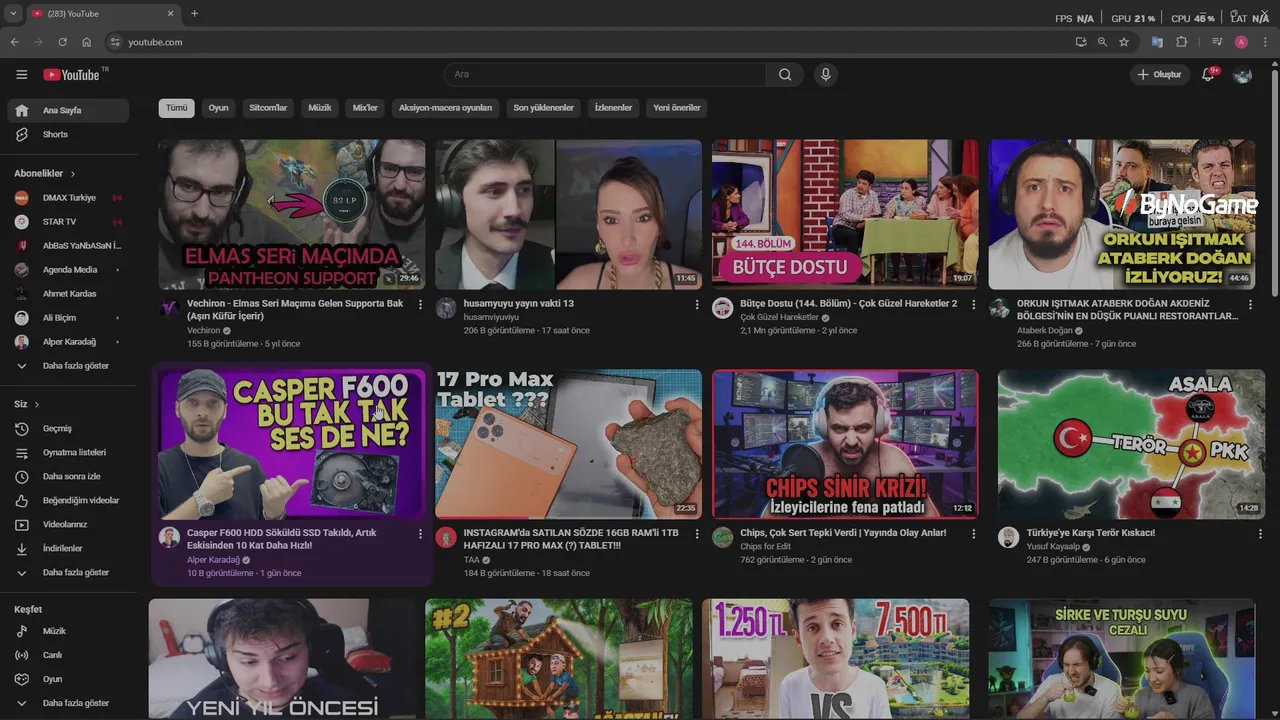Open the Casper F600 video thumbnail
Viewport: 1280px width, 720px height.
[x=291, y=444]
